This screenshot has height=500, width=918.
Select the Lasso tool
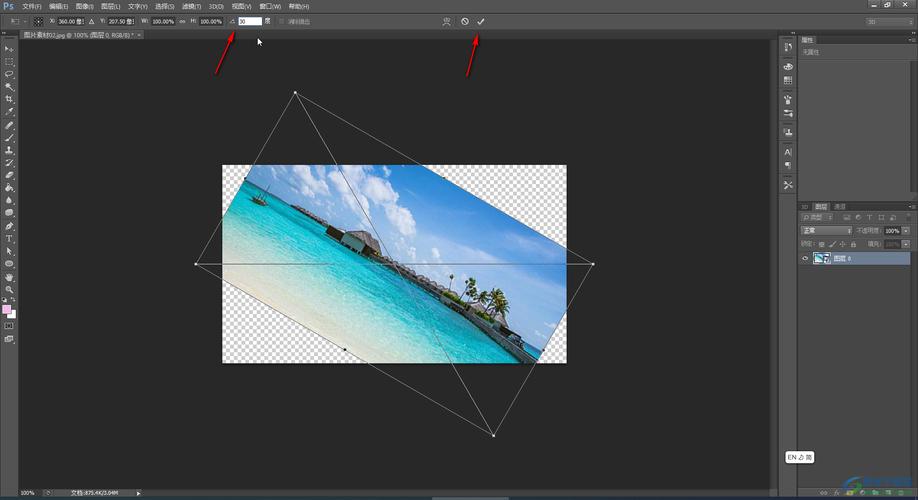[x=9, y=74]
